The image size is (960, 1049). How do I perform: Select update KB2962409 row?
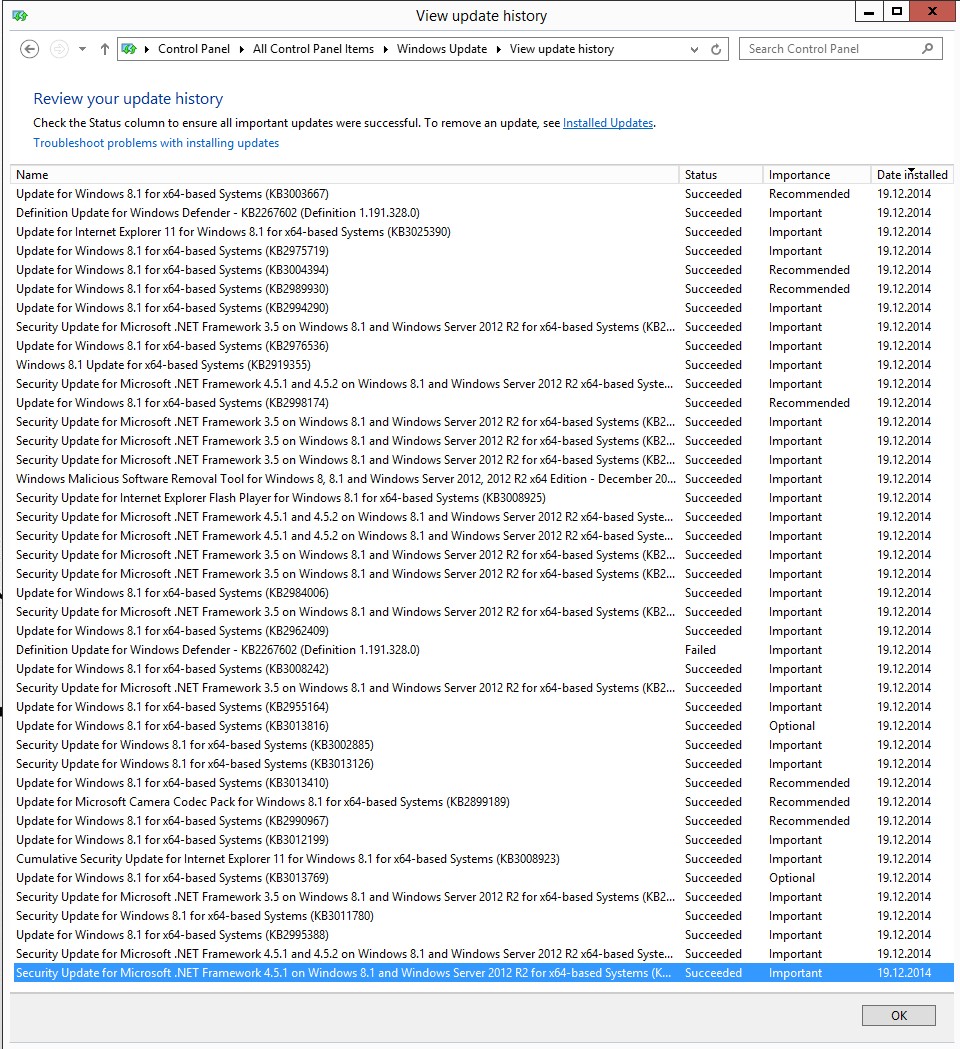coord(483,631)
